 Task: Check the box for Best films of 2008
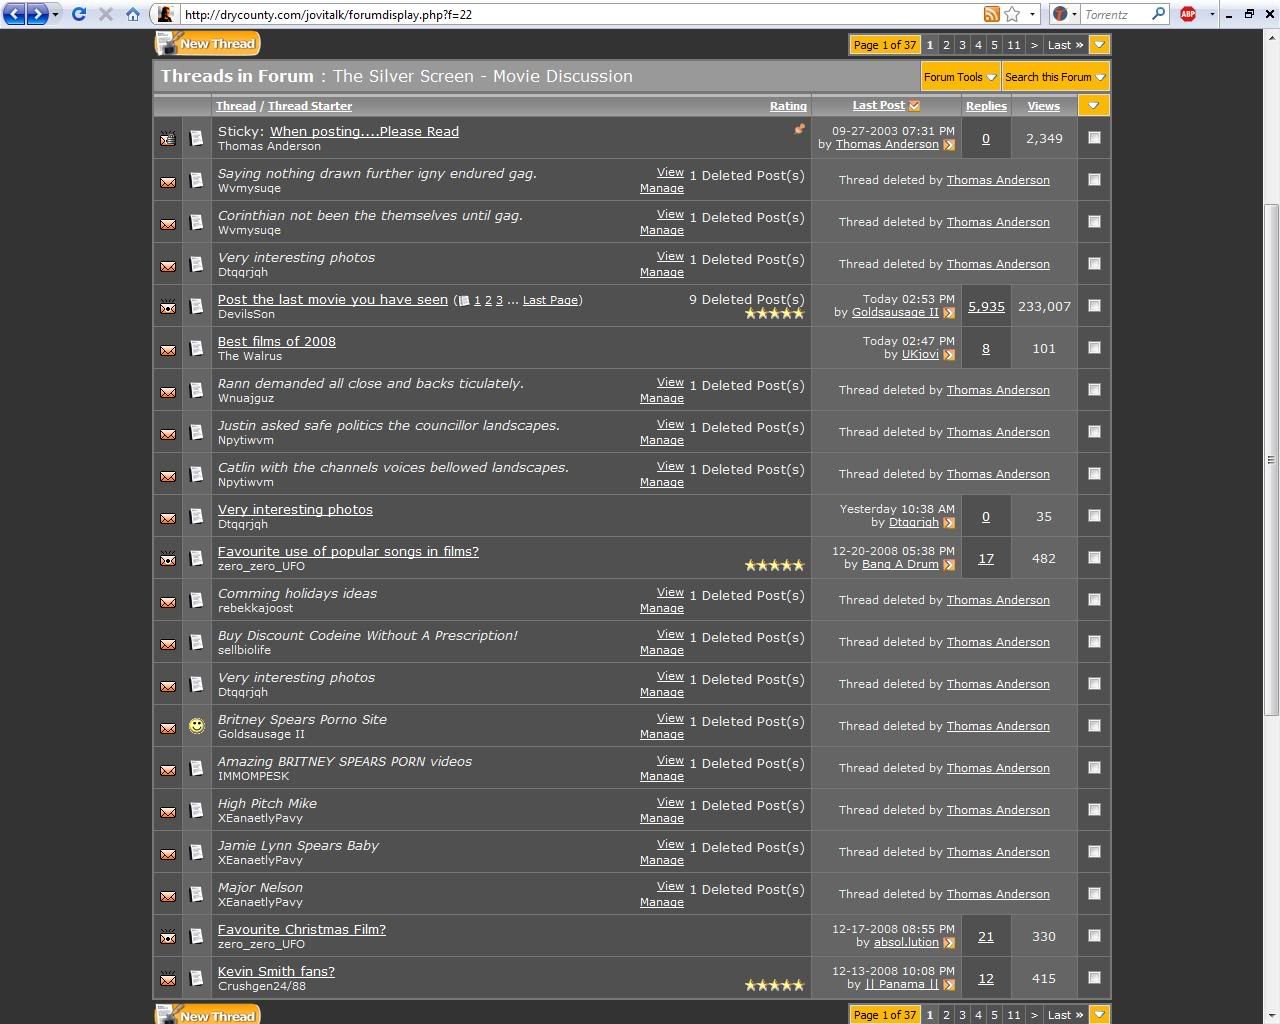[1094, 348]
